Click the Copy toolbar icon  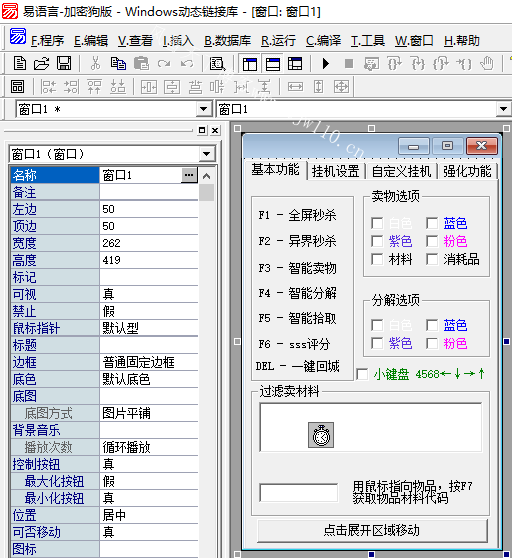pyautogui.click(x=118, y=64)
